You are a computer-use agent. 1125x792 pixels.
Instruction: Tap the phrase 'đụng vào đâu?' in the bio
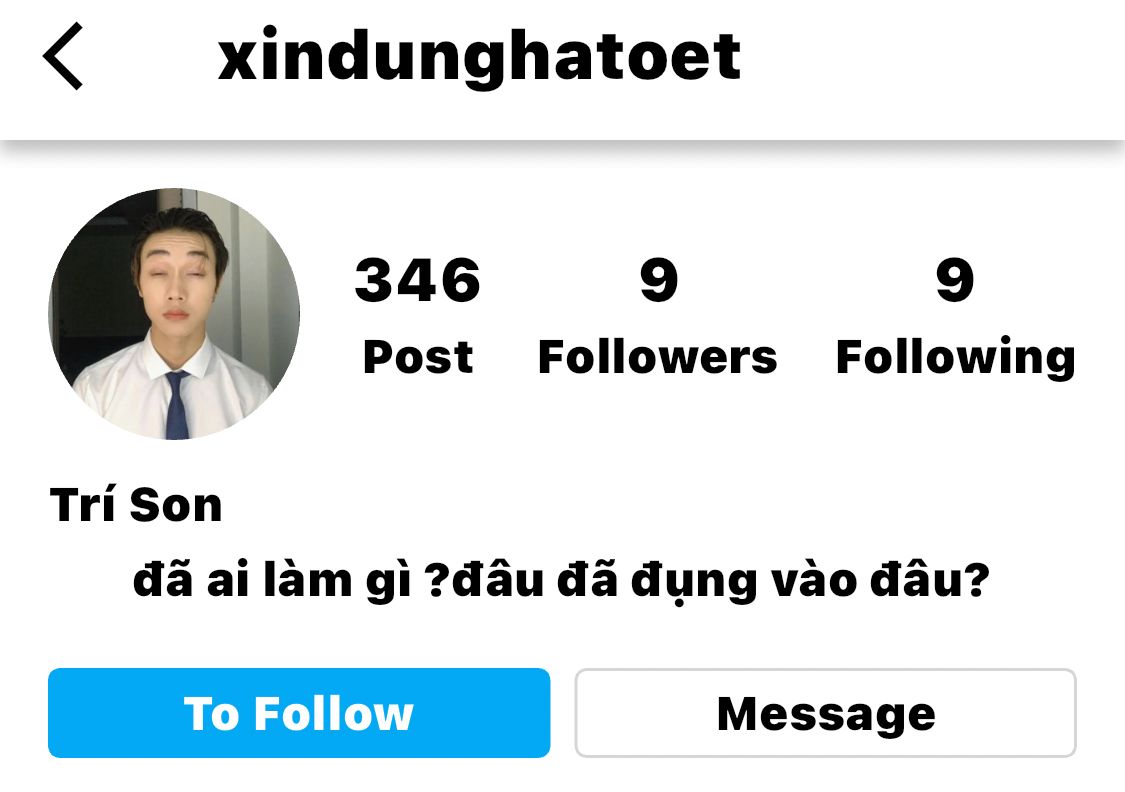(x=811, y=581)
